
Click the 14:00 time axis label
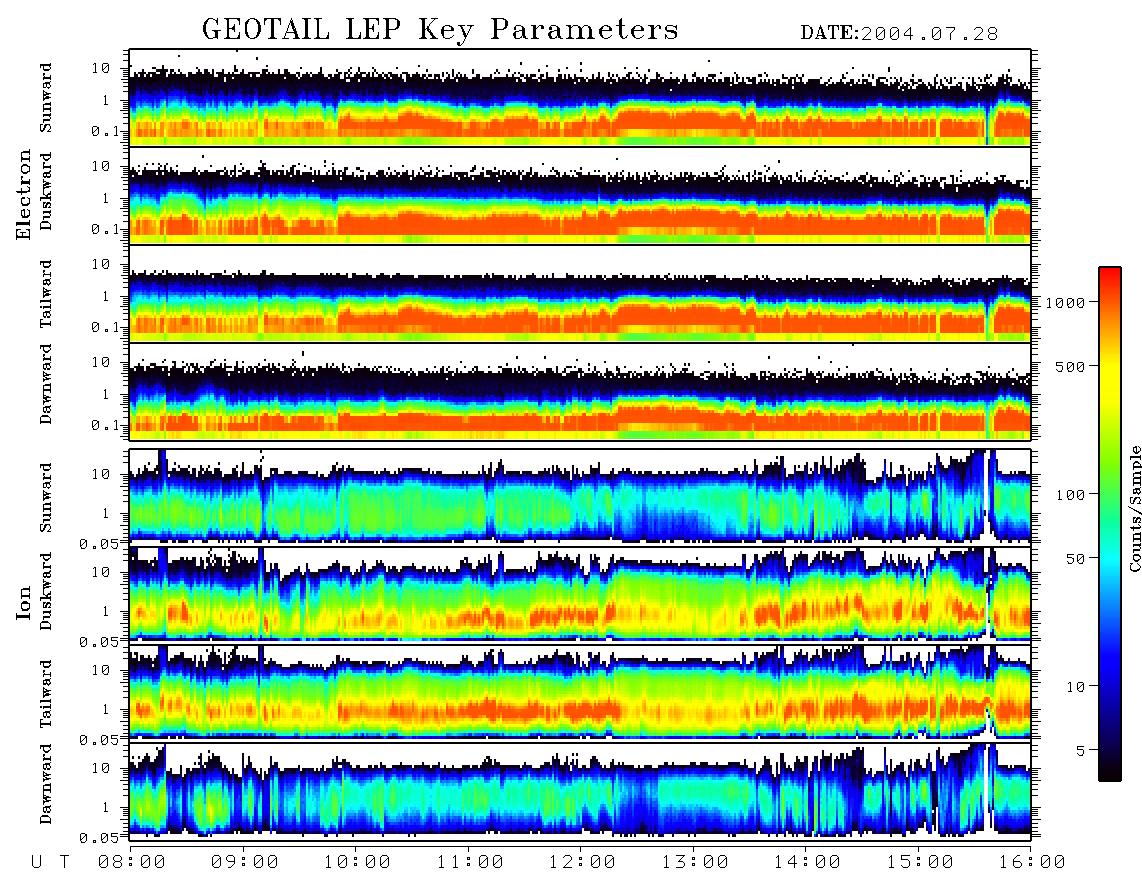pyautogui.click(x=807, y=862)
